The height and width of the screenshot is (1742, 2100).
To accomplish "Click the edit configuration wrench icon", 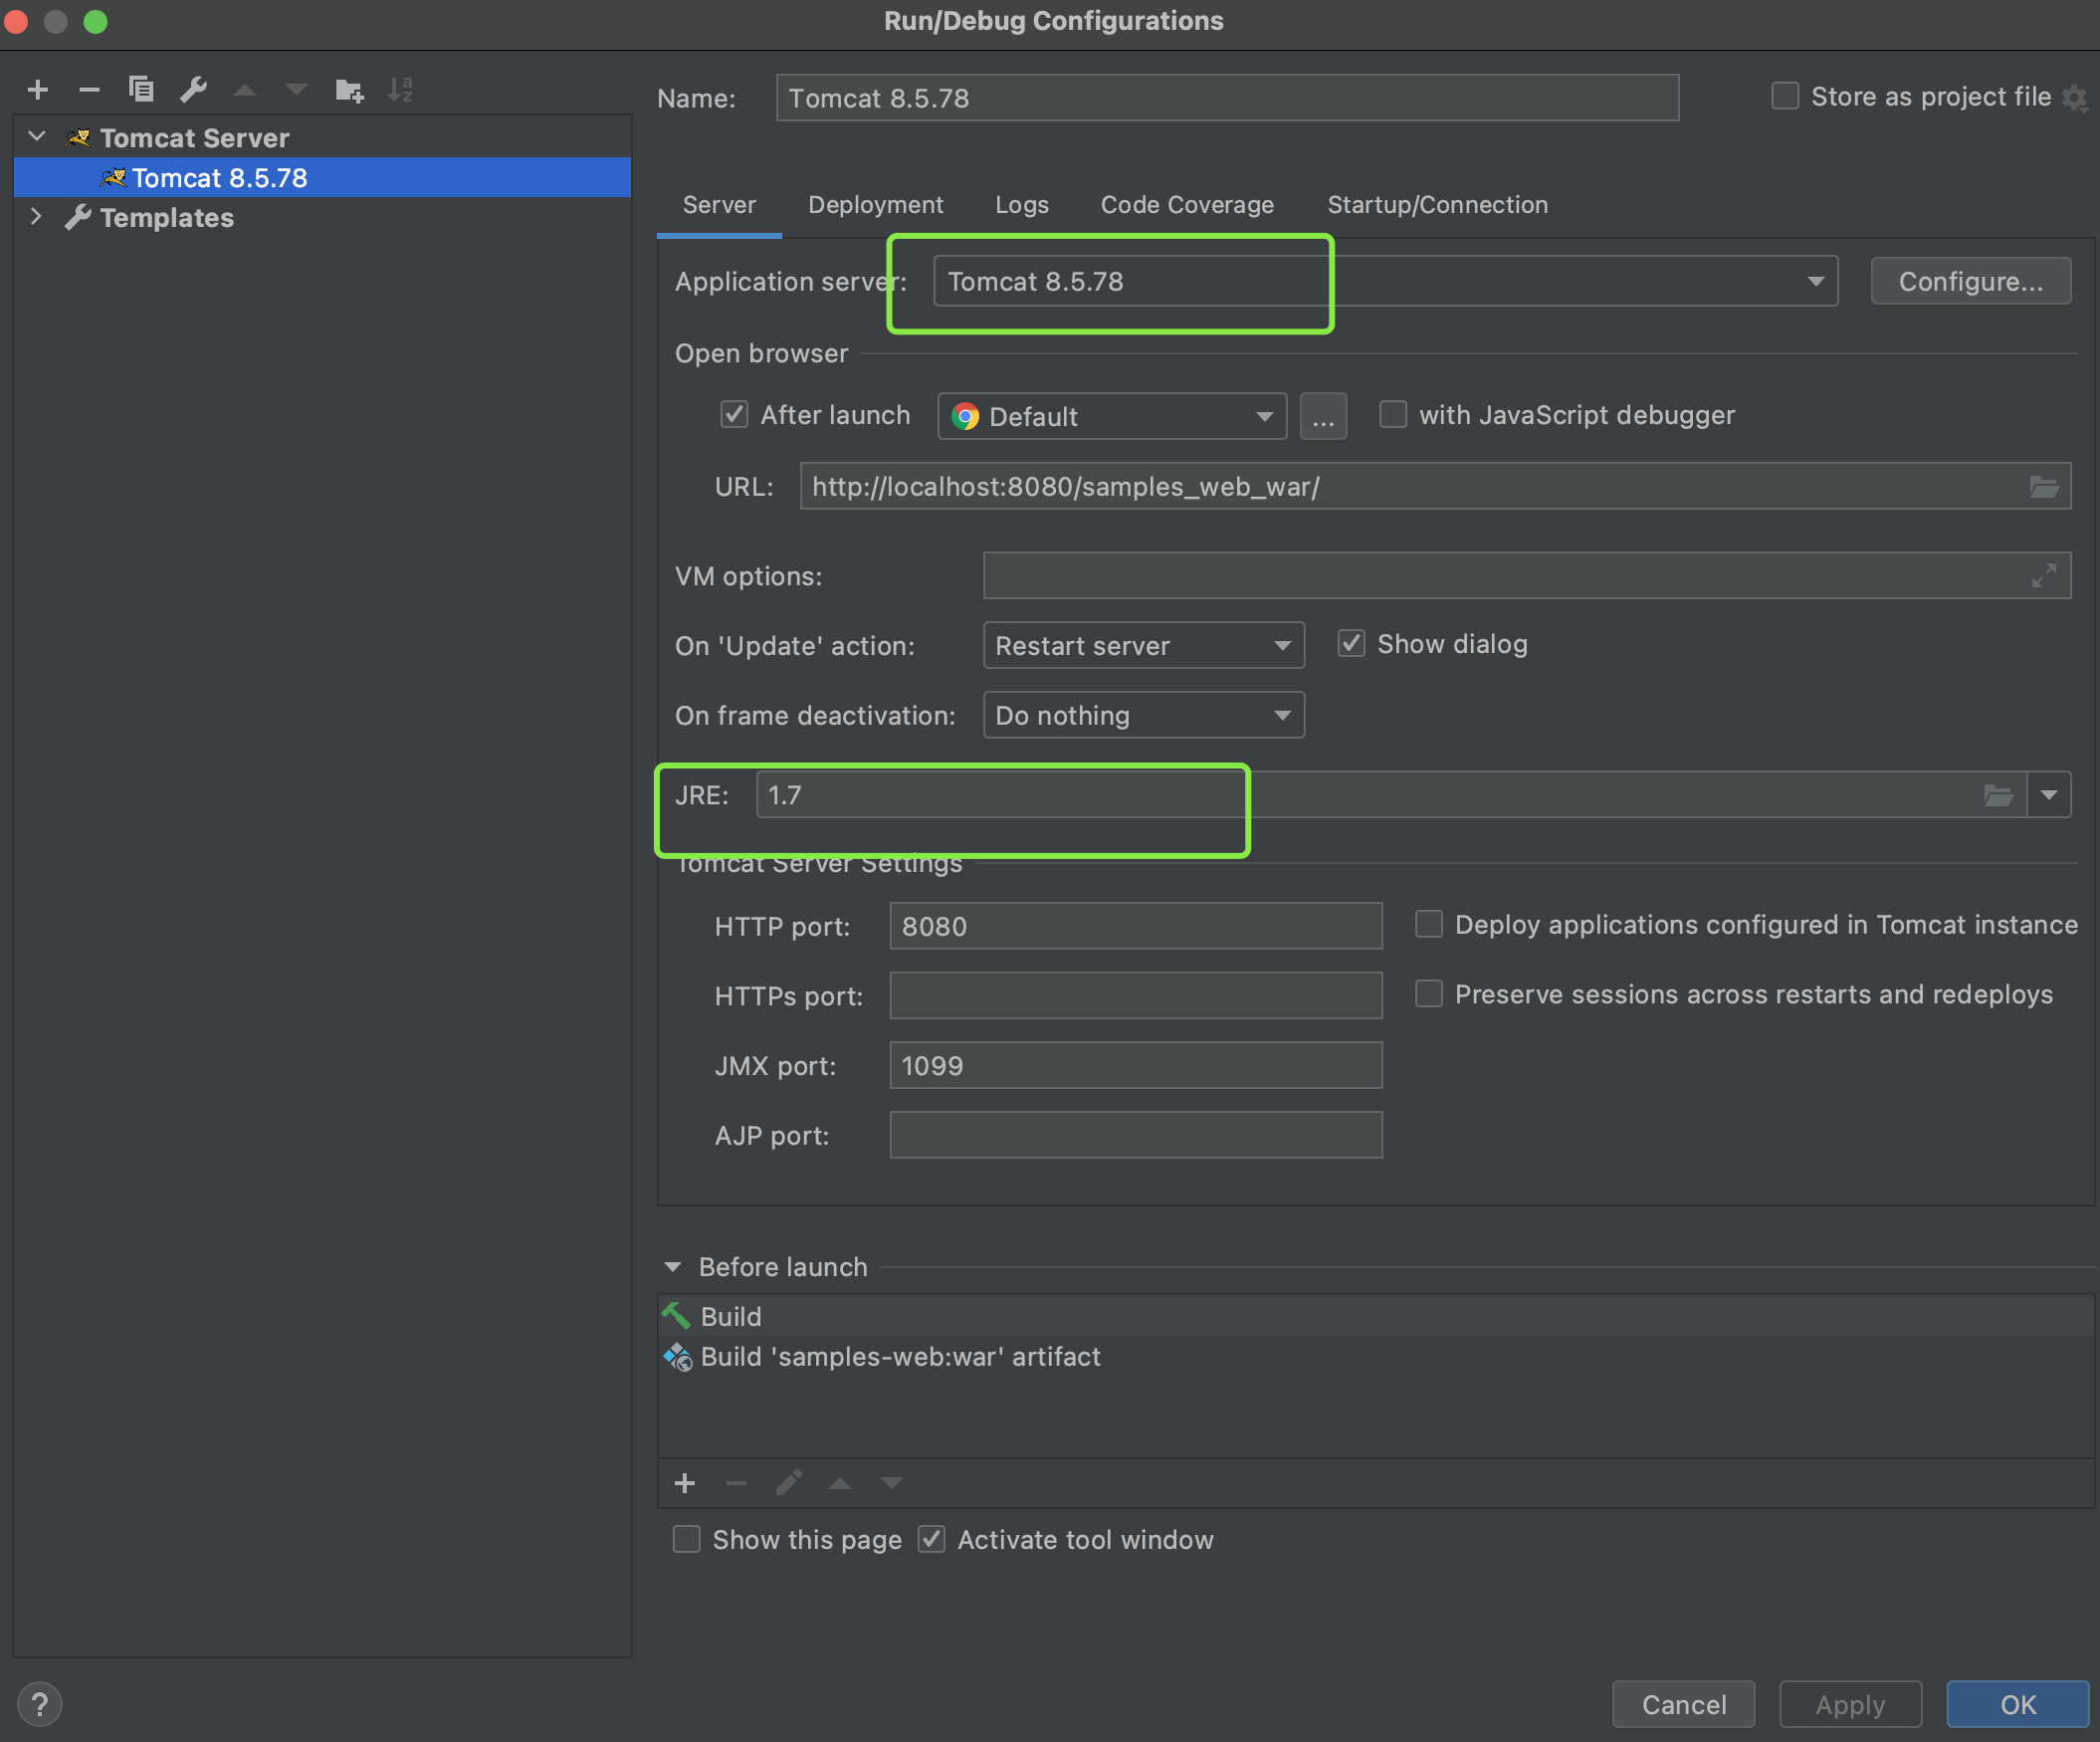I will pyautogui.click(x=195, y=89).
